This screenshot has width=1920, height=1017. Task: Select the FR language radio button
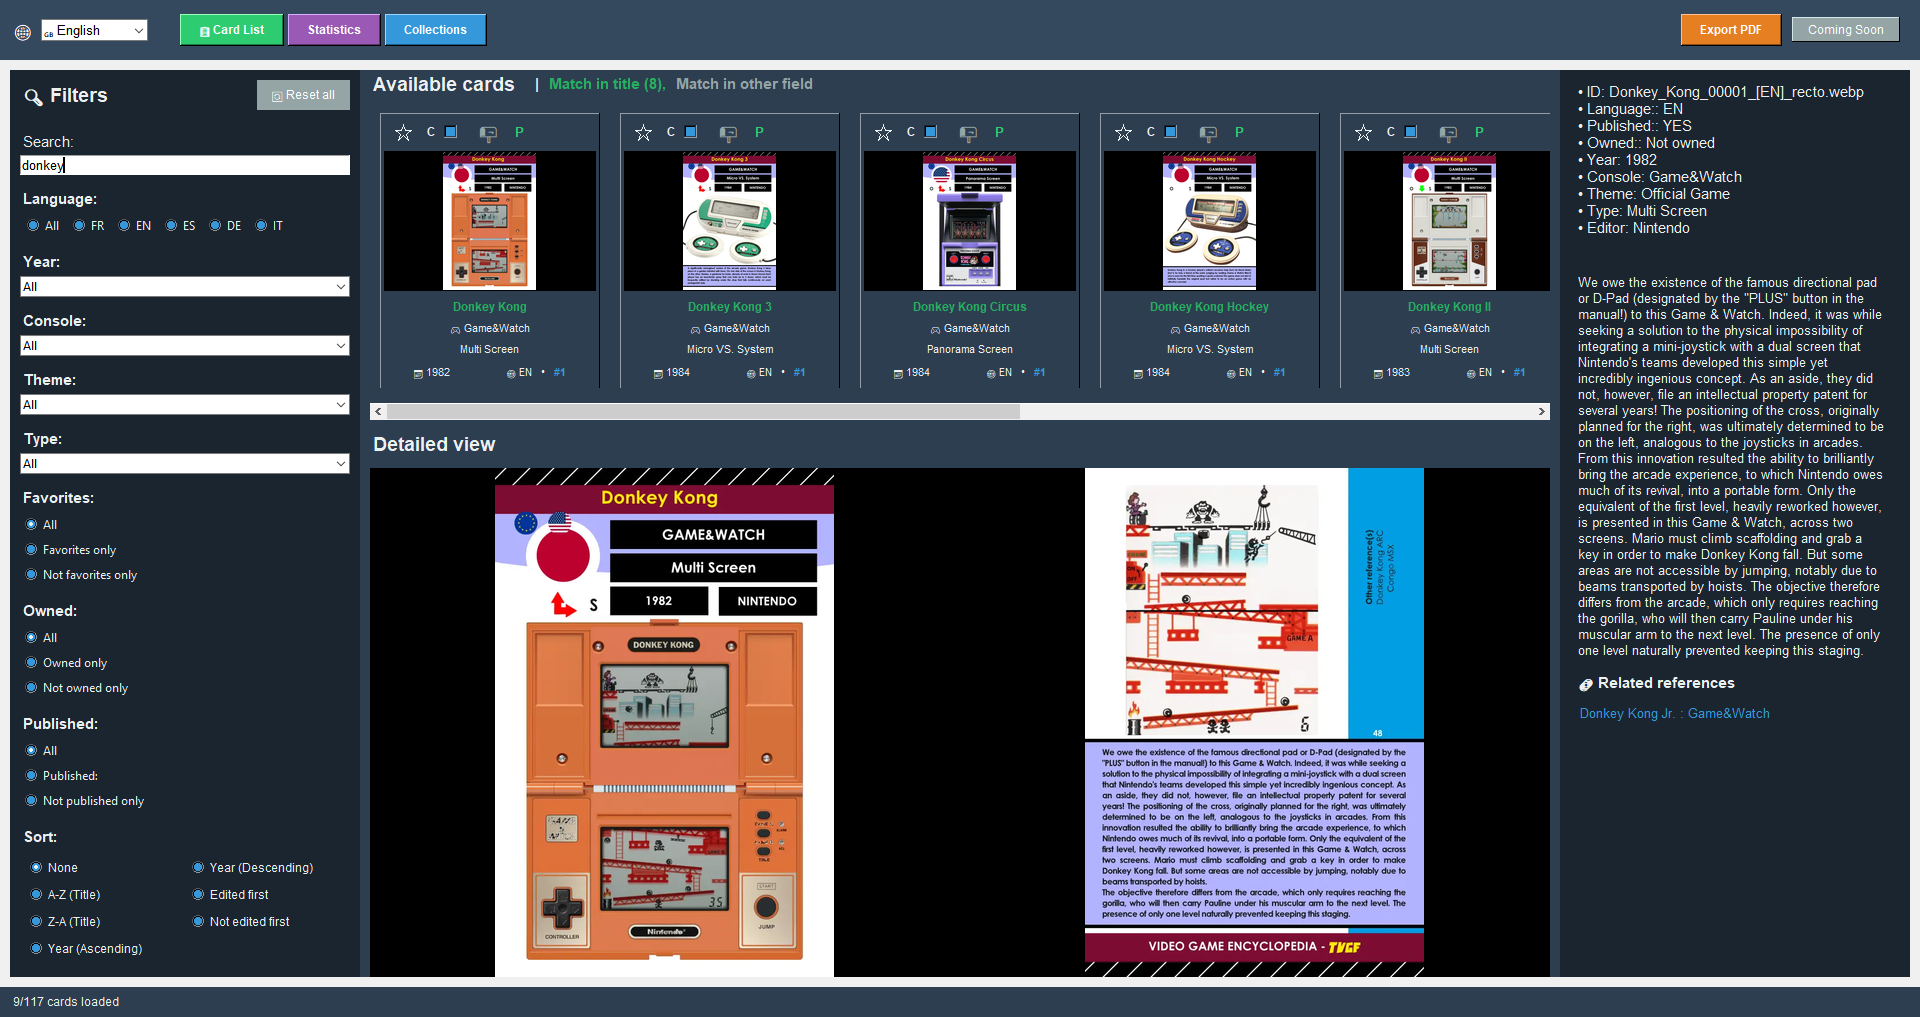coord(79,226)
